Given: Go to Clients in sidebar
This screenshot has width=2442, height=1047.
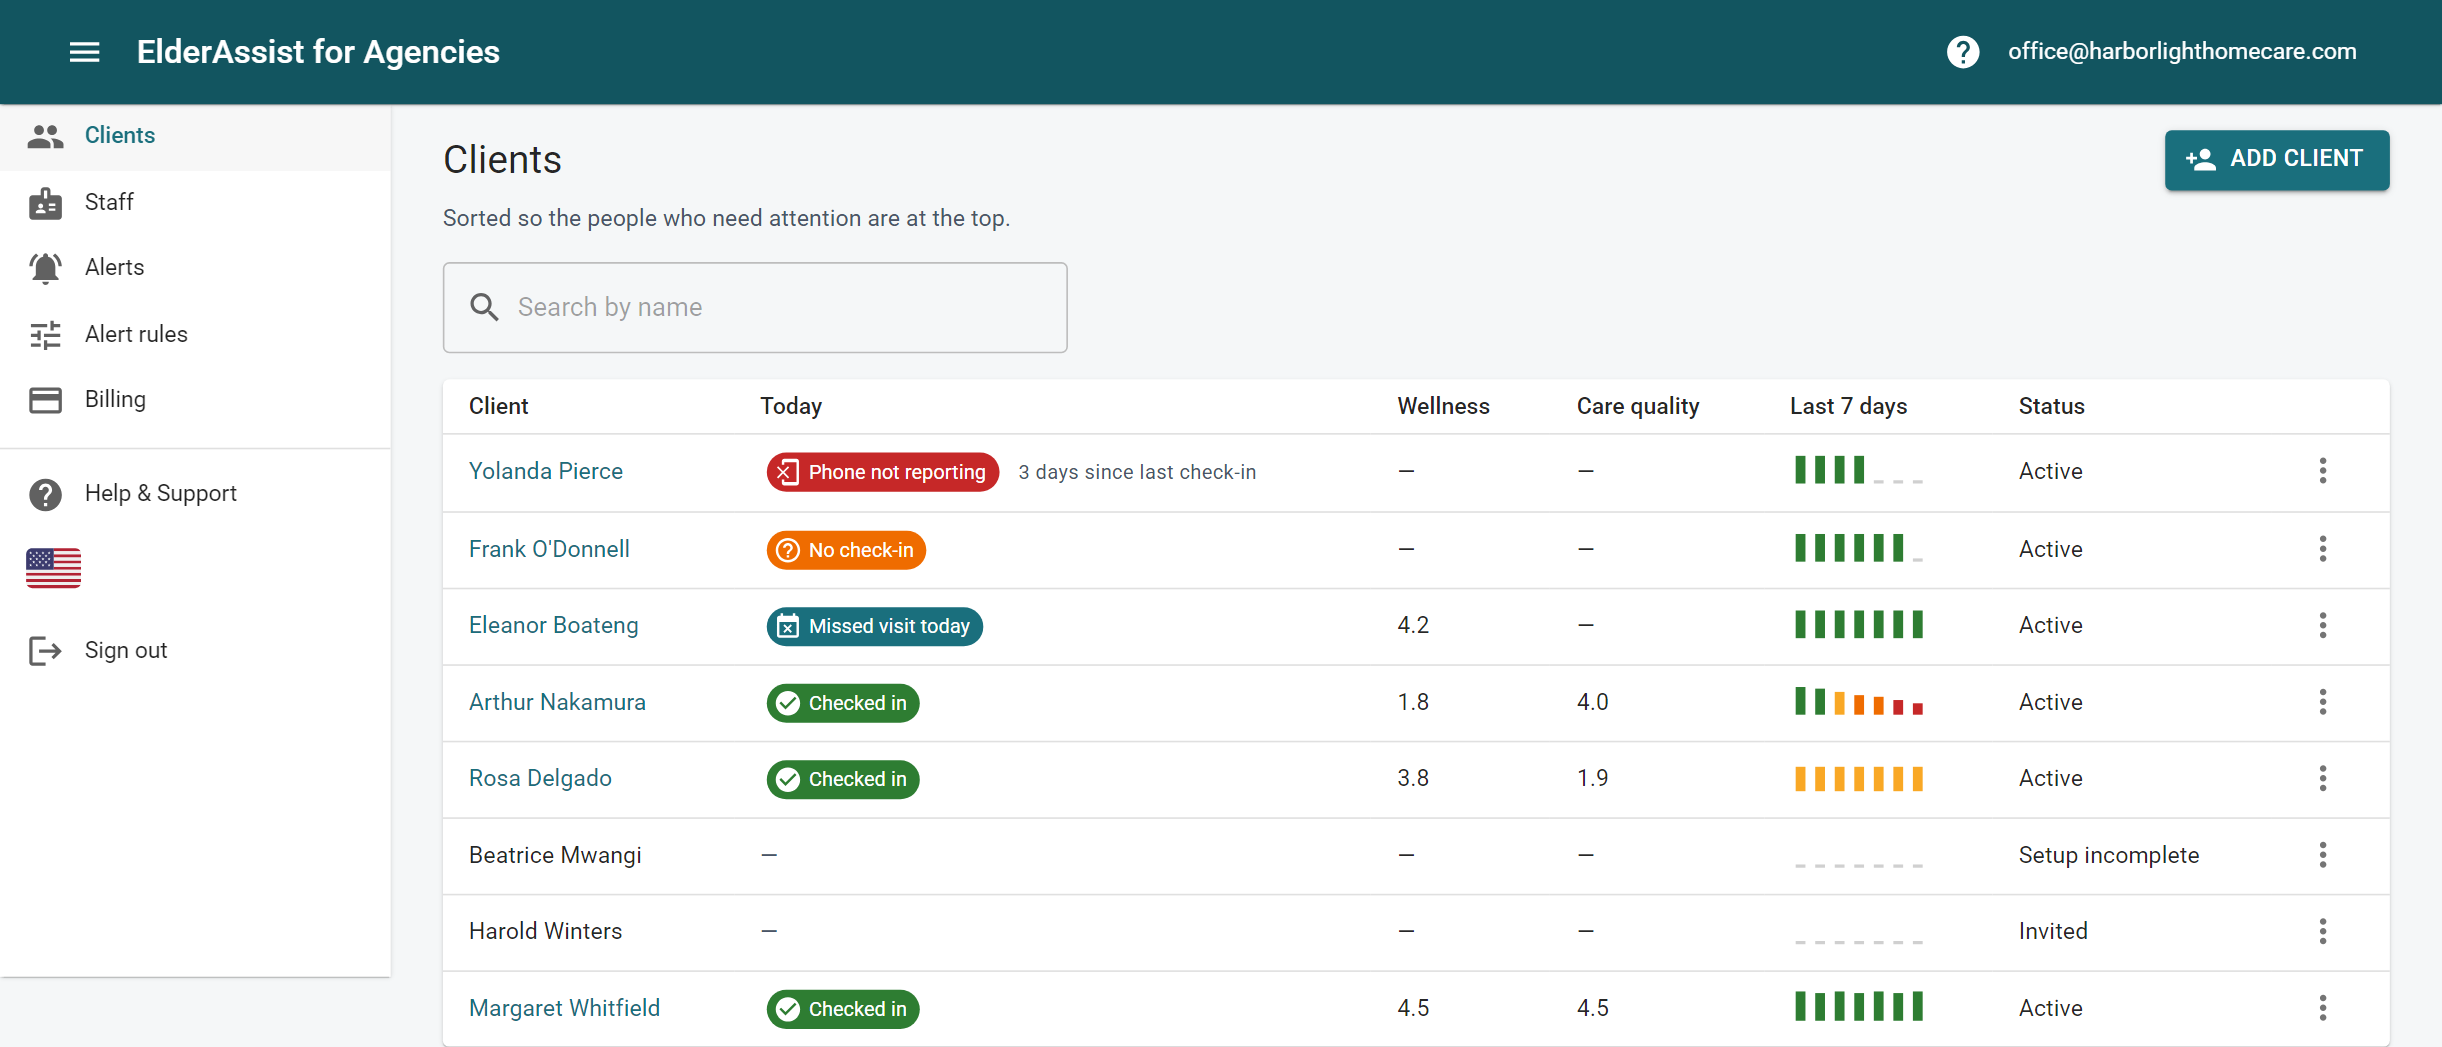Looking at the screenshot, I should (x=195, y=136).
